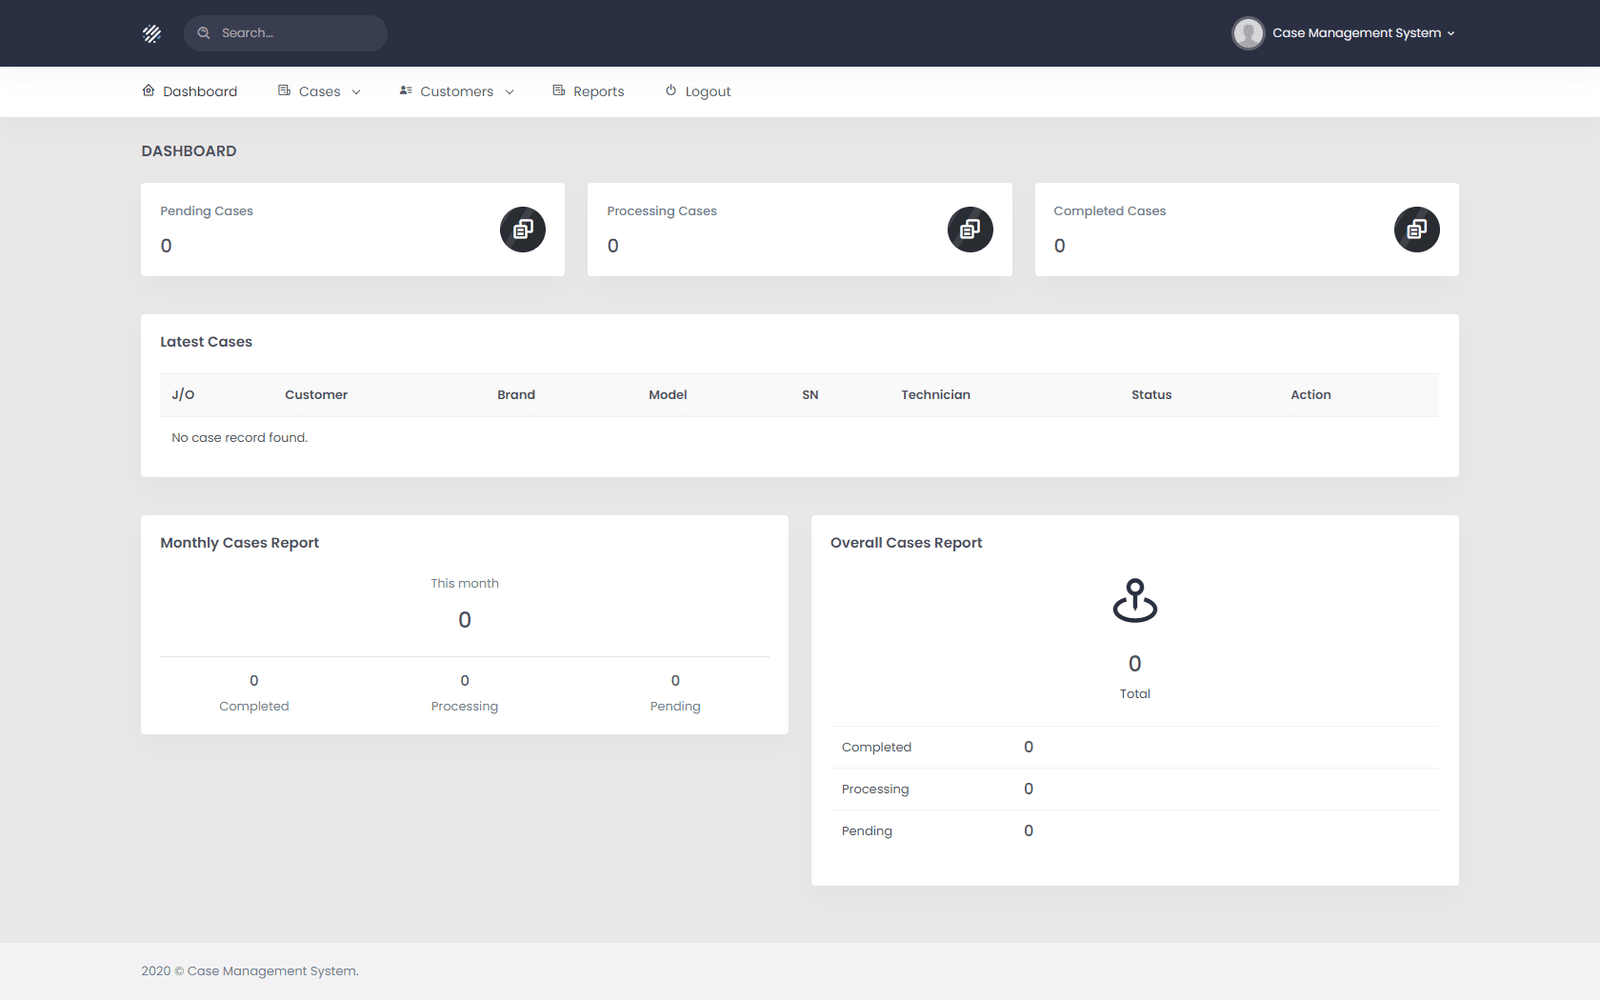Click the Completed Cases card icon
This screenshot has height=1000, width=1600.
coord(1417,230)
